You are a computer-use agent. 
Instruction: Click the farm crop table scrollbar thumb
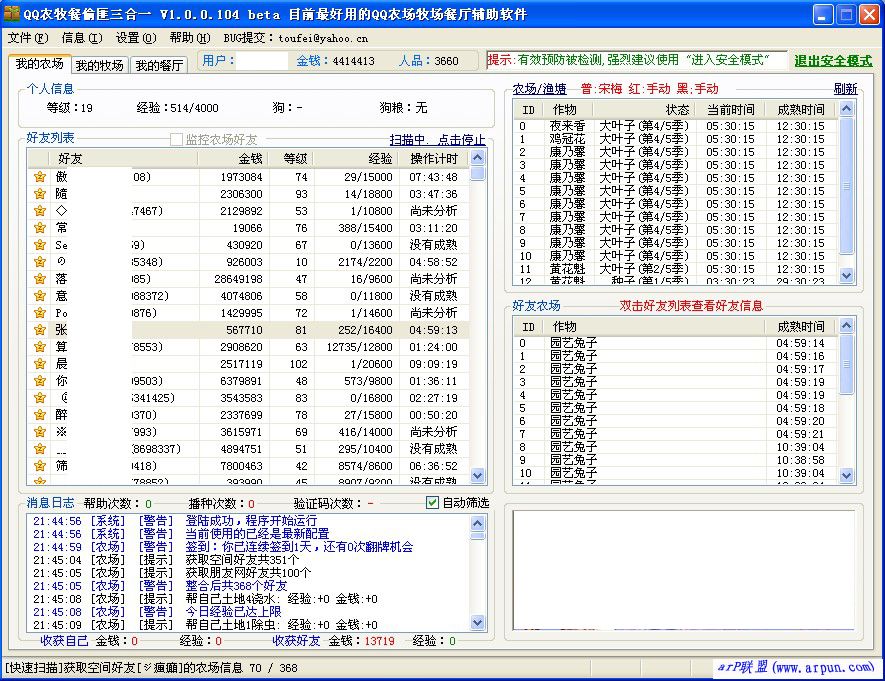[846, 186]
